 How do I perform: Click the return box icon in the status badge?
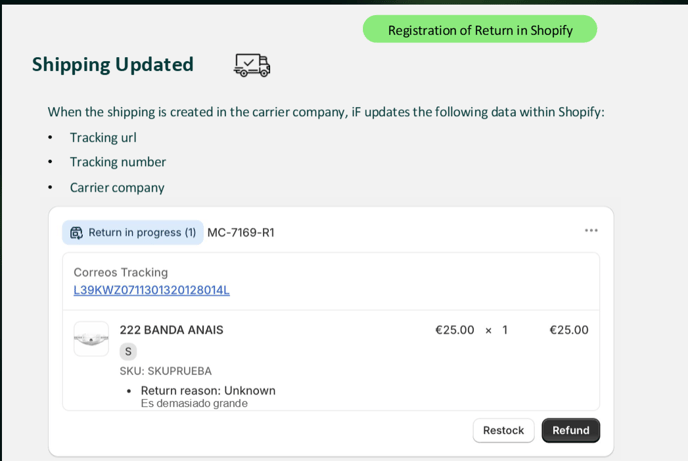pyautogui.click(x=76, y=233)
